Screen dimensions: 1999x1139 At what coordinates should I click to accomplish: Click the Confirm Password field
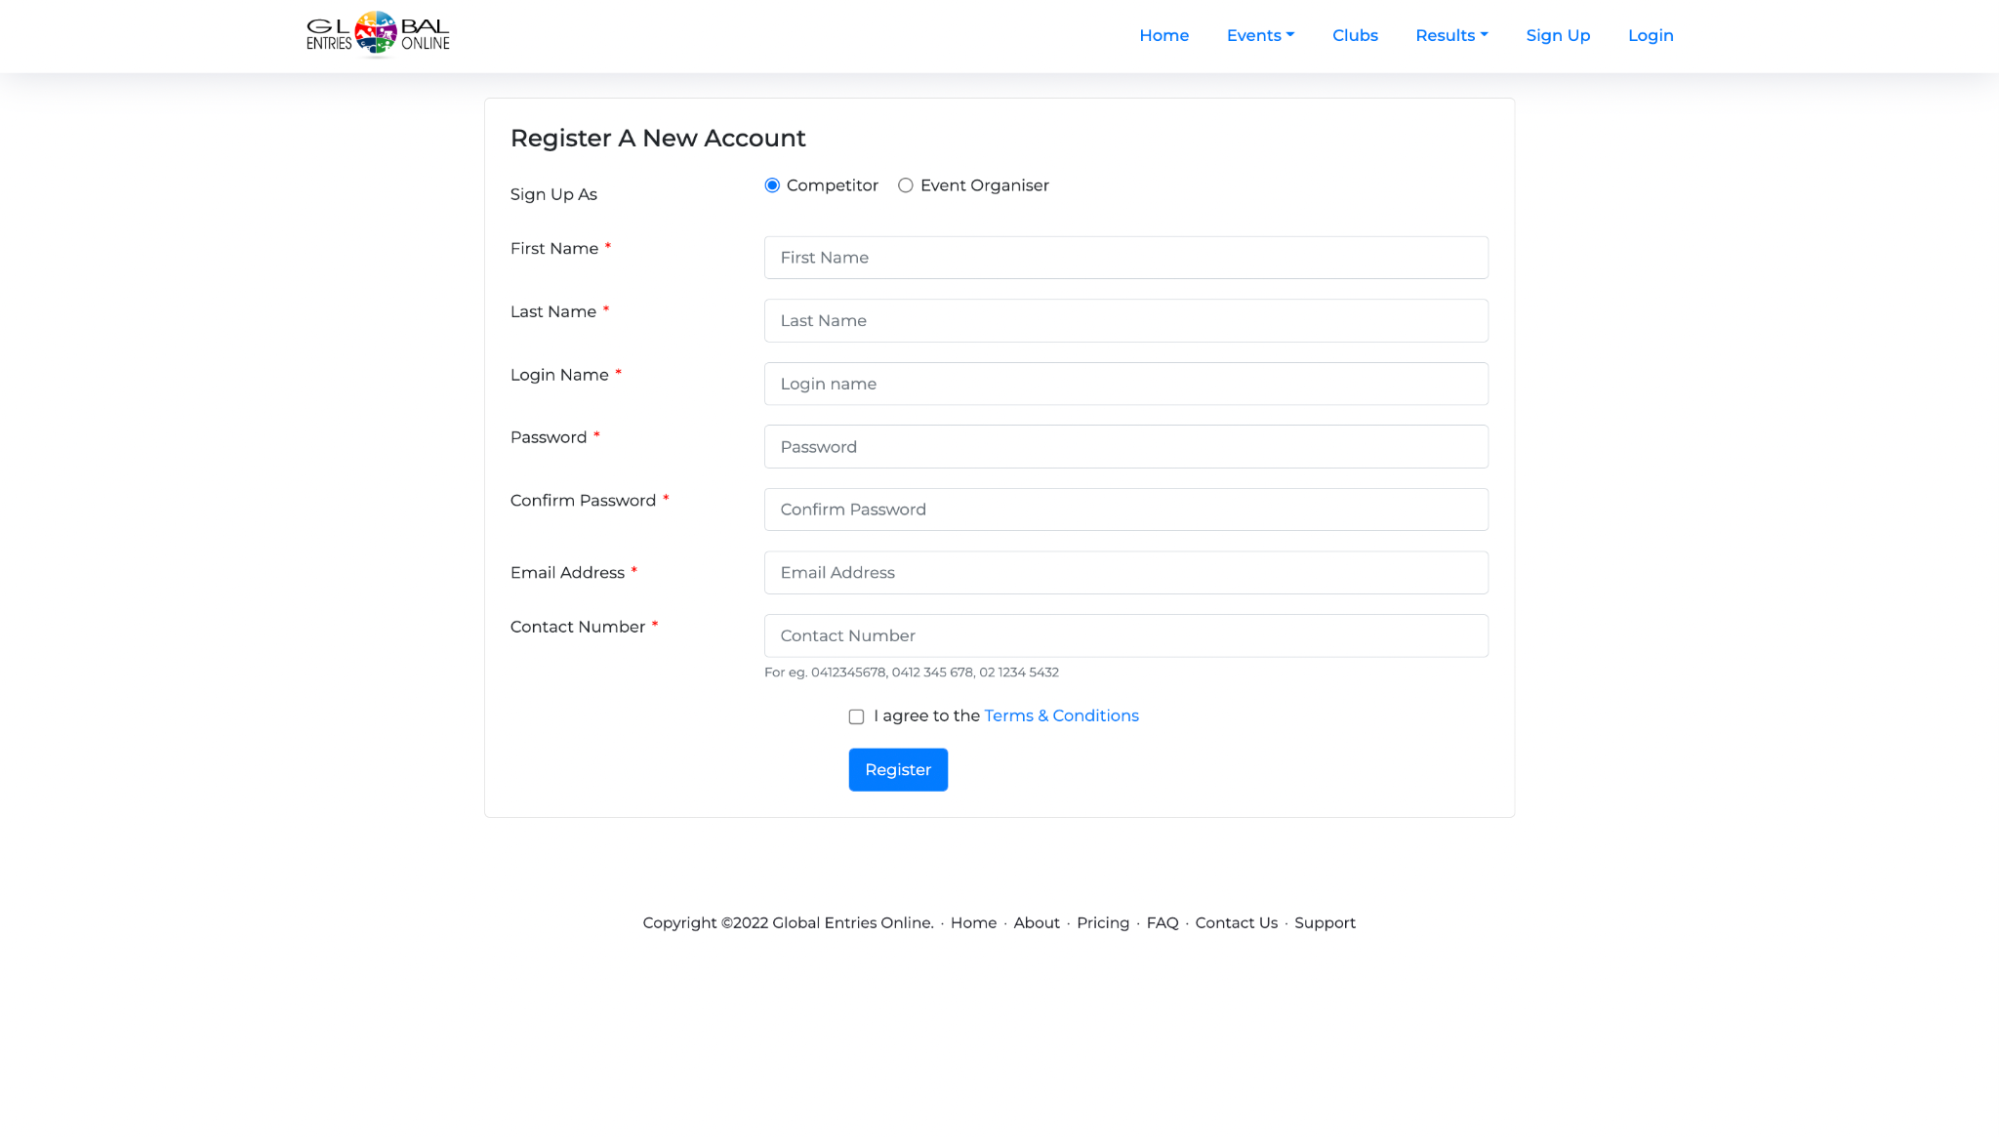click(1126, 510)
